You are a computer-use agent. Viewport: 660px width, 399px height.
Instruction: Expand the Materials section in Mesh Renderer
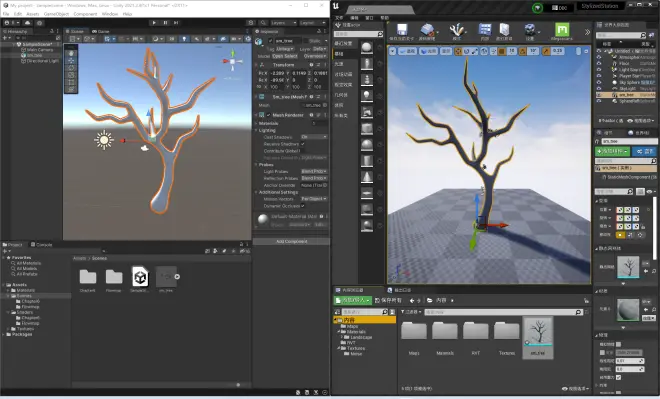[256, 123]
